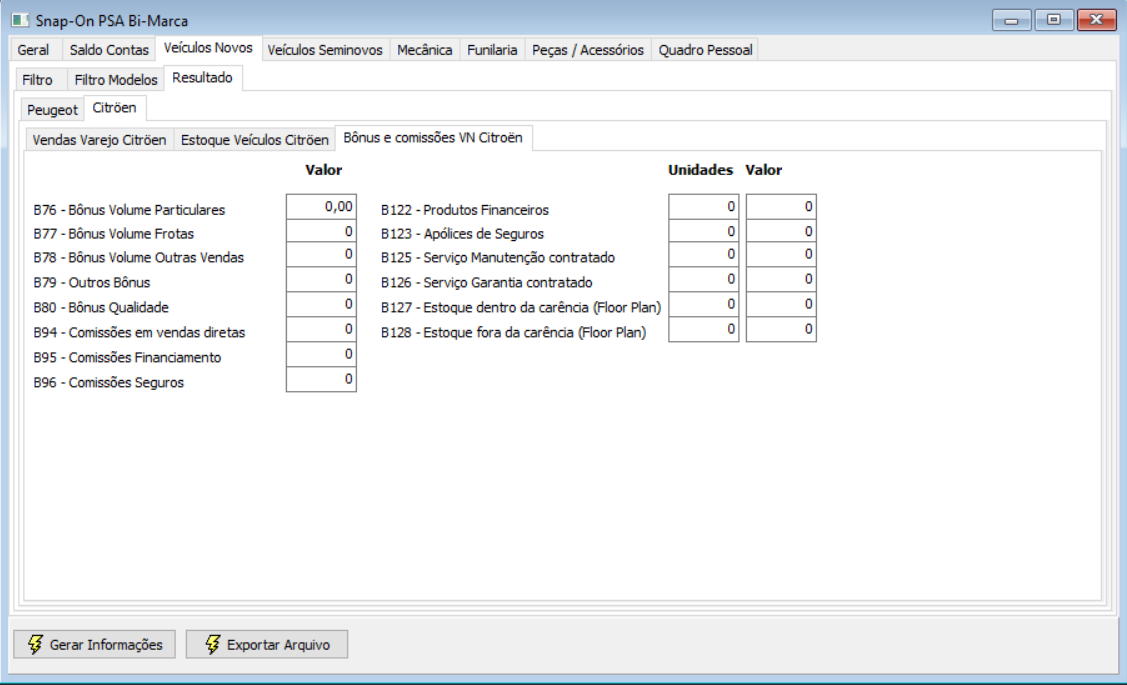Click B127 Estoque dentro da carência Valor field

(x=781, y=305)
